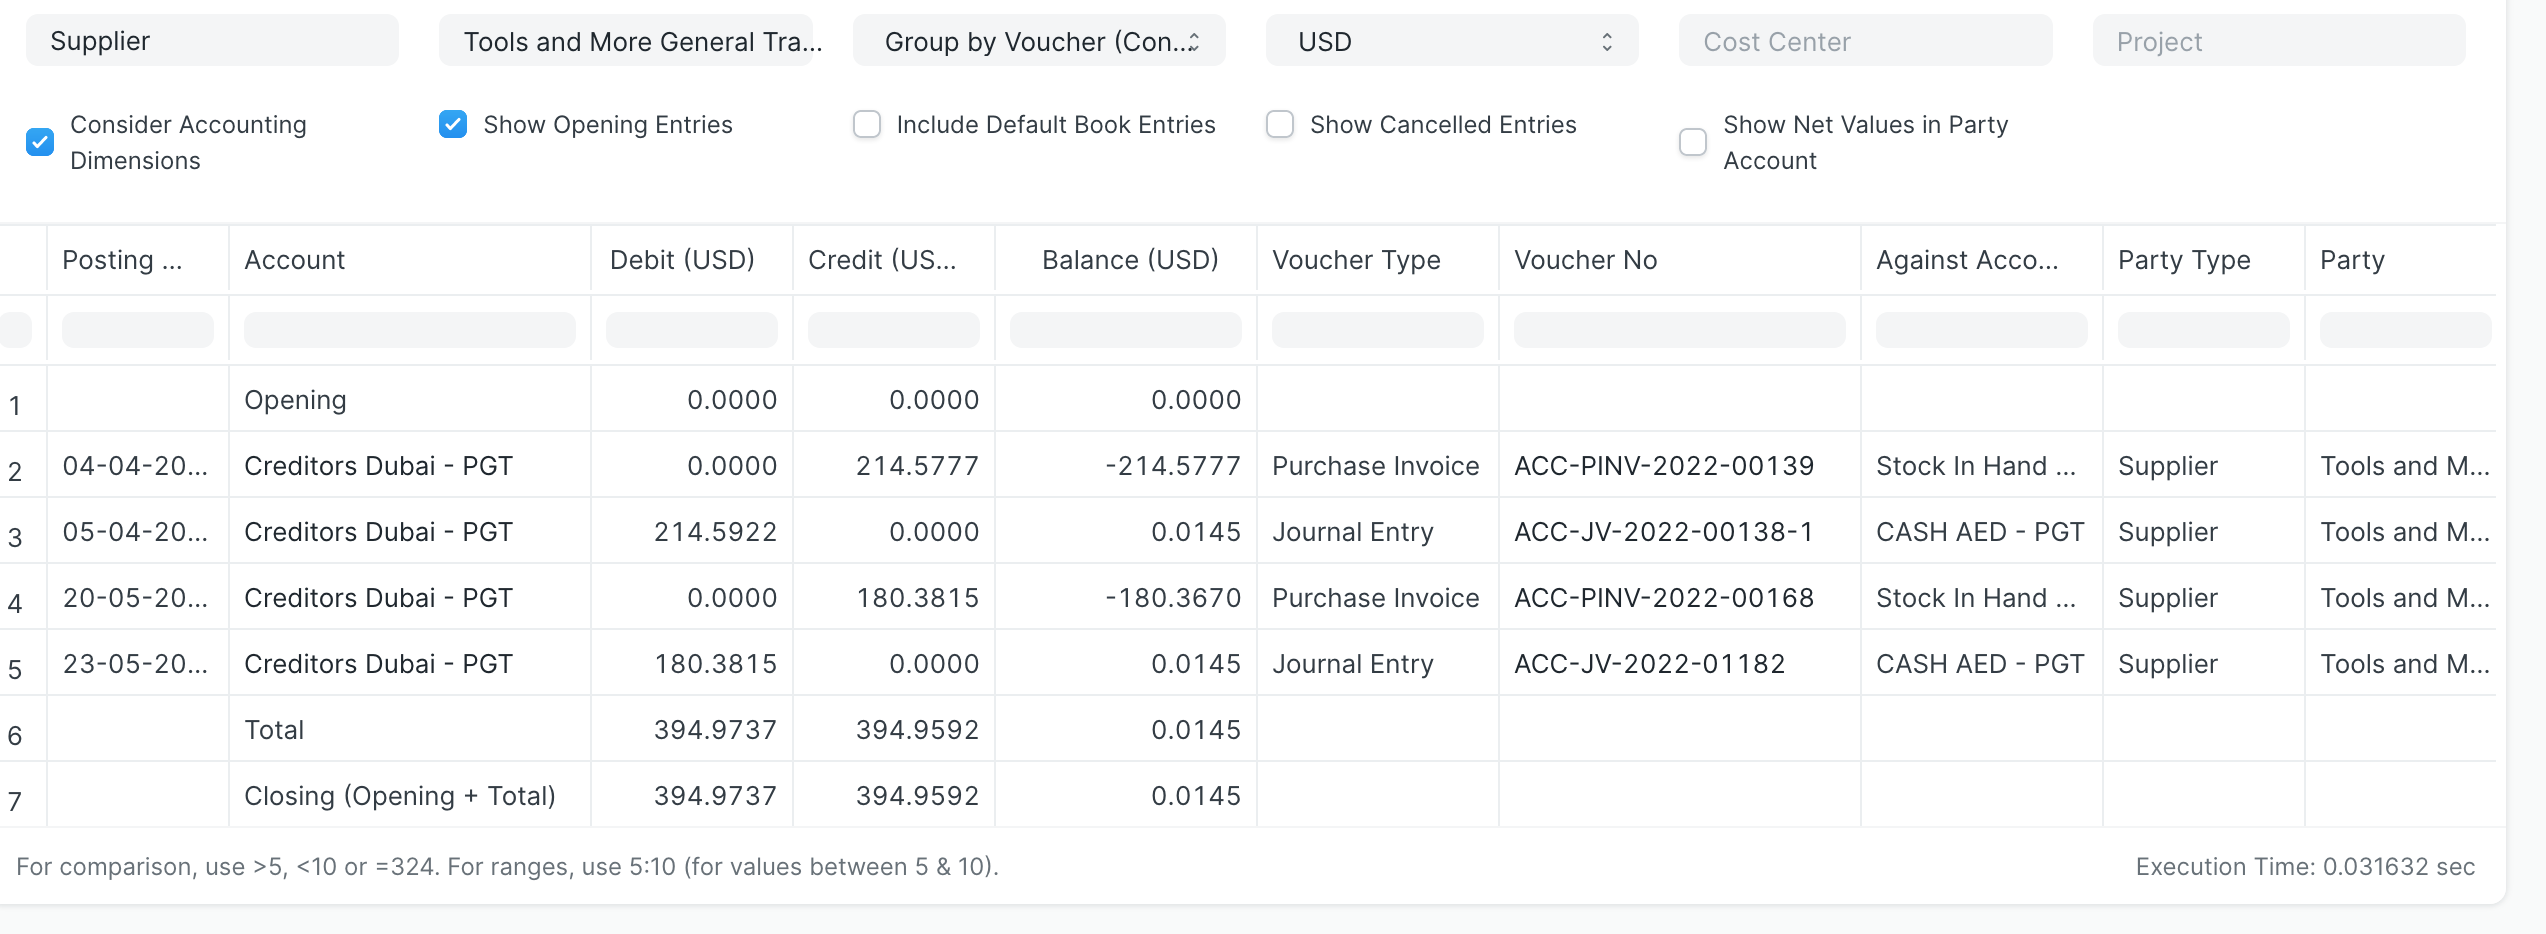2546x934 pixels.
Task: Click the 04-04-20... posting date cell
Action: click(136, 466)
